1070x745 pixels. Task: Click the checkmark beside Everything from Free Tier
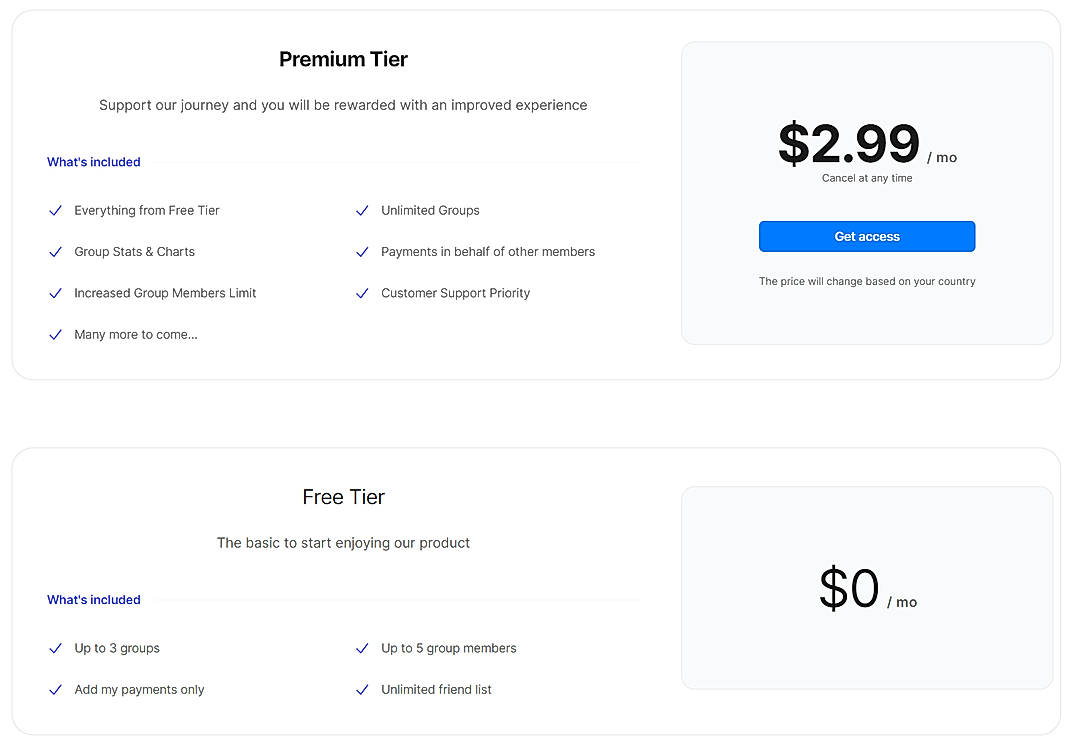[x=56, y=211]
